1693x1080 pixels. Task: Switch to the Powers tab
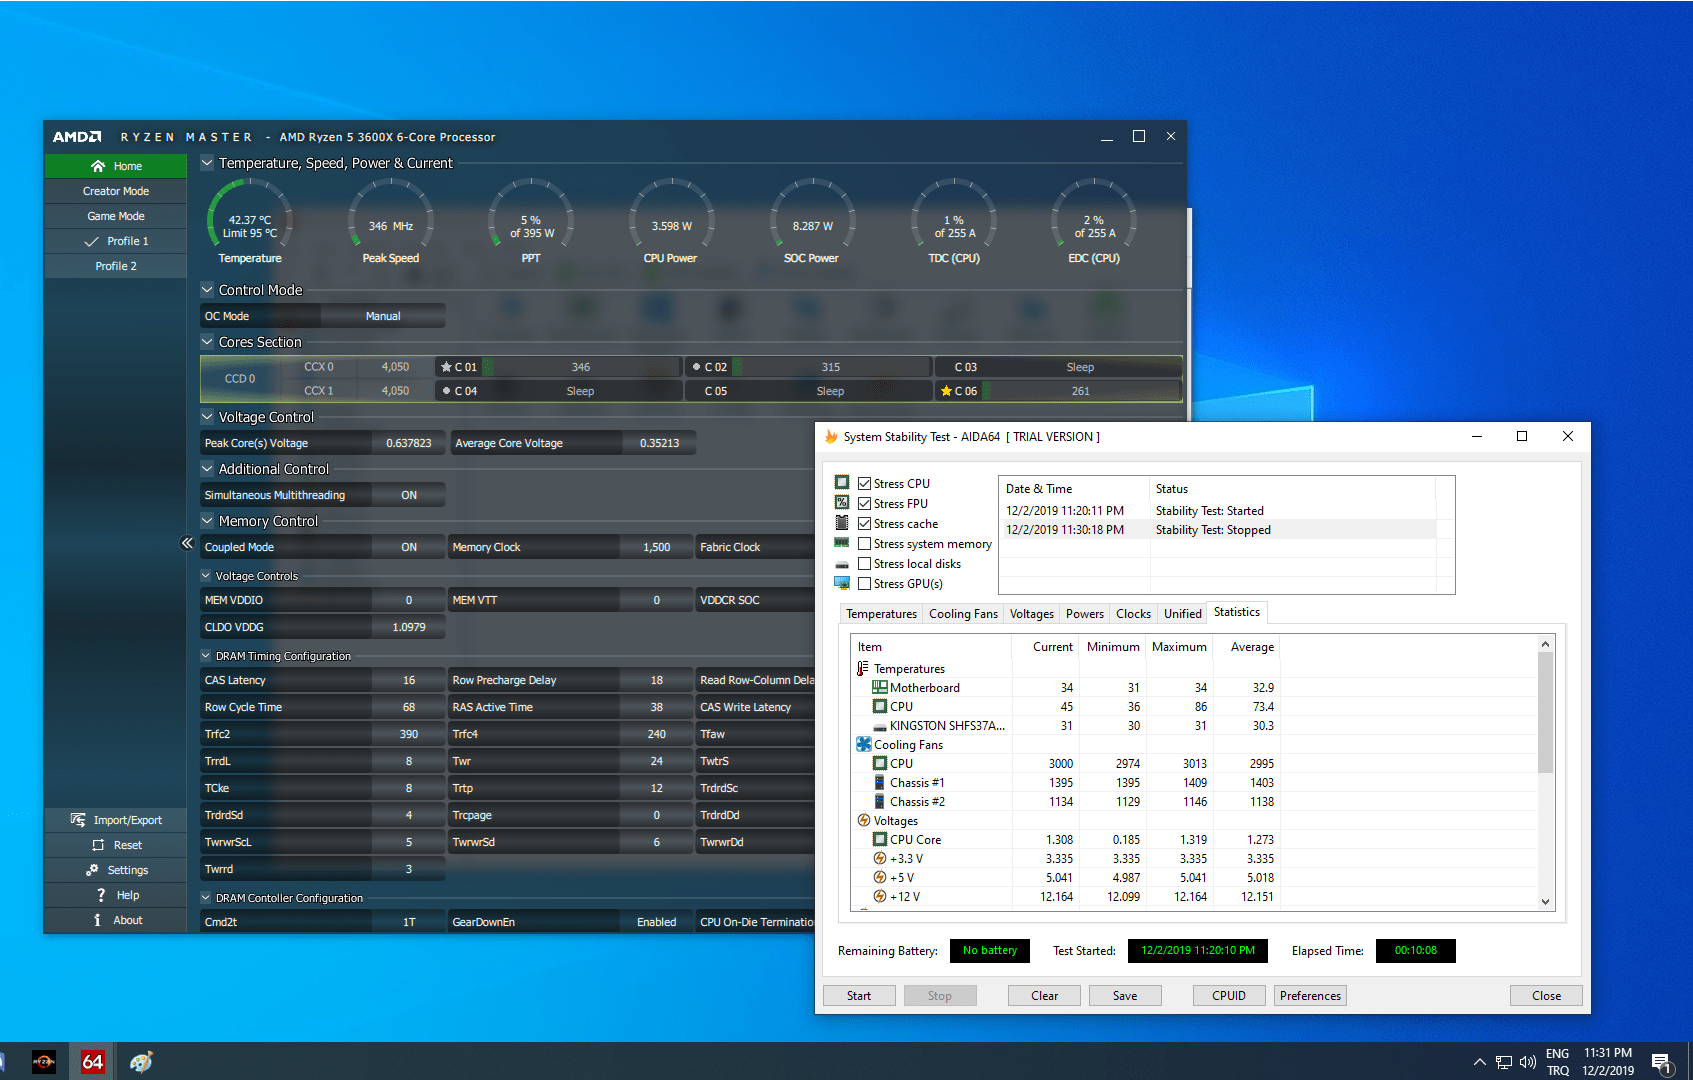point(1085,614)
